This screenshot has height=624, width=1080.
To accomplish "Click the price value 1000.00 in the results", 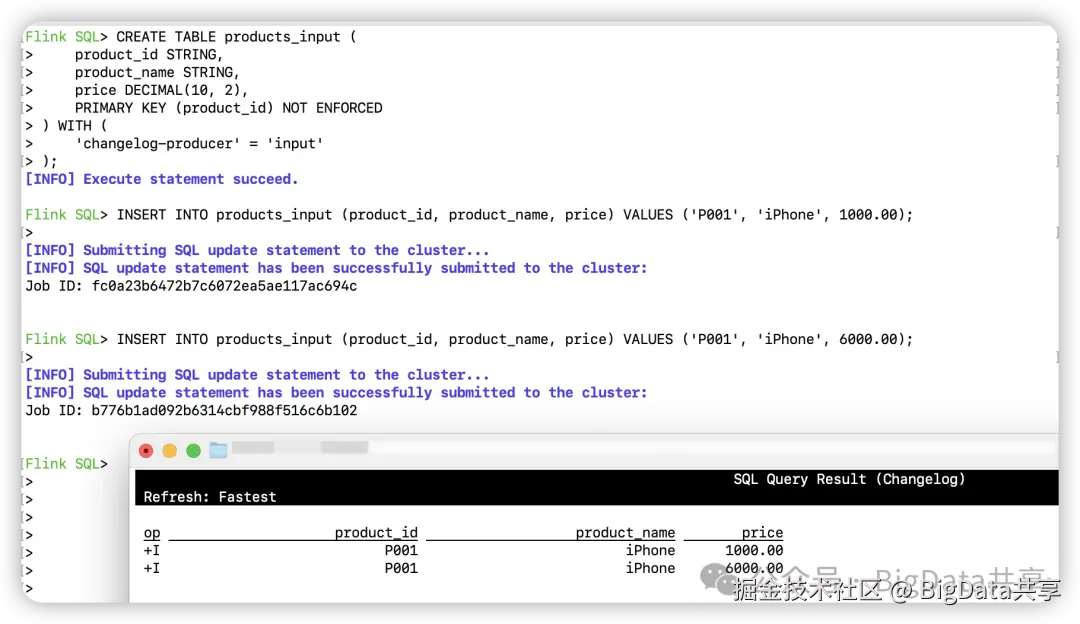I will click(754, 550).
